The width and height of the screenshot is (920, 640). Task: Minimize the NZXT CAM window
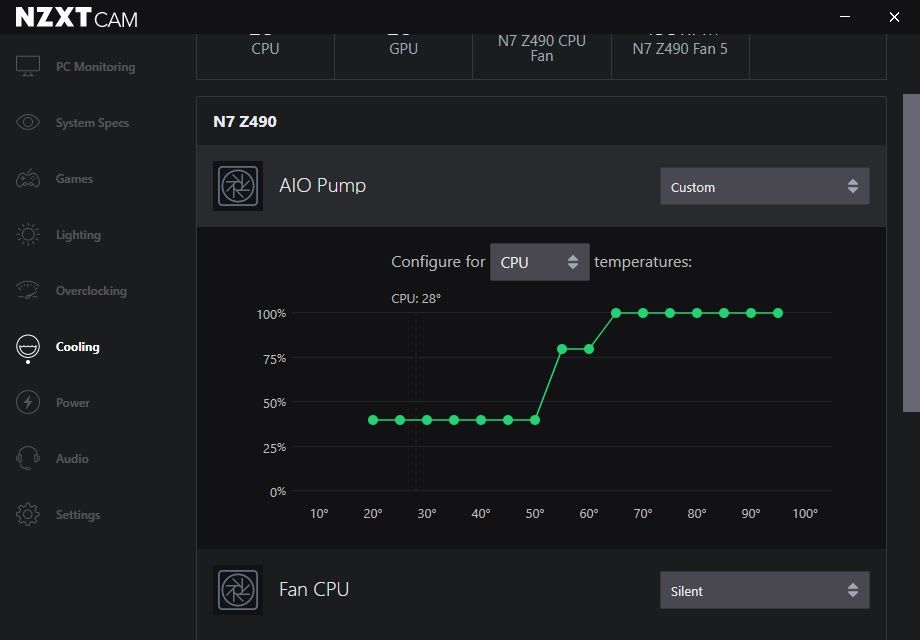845,16
